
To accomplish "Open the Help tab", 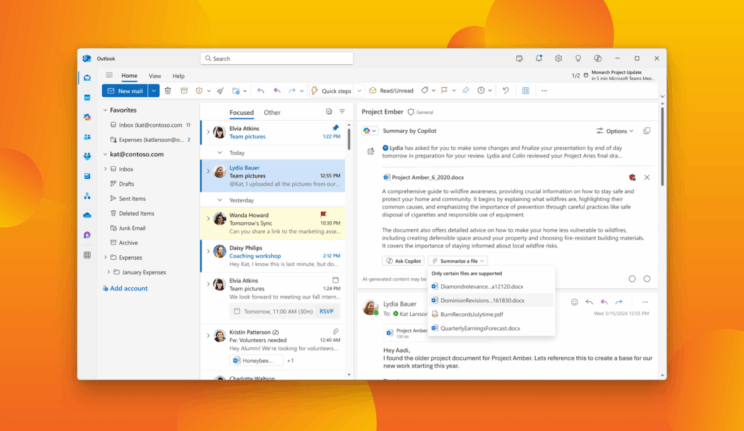I will 178,76.
